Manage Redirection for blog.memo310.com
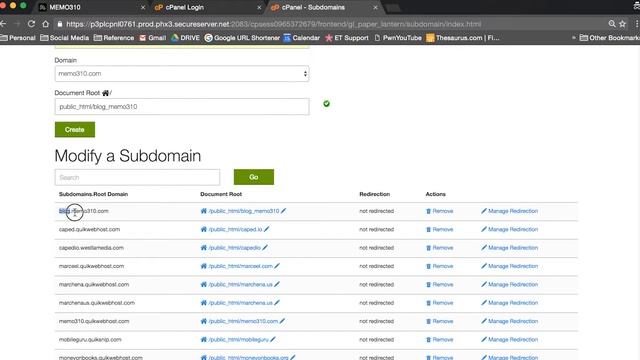This screenshot has height=360, width=640. pos(509,211)
